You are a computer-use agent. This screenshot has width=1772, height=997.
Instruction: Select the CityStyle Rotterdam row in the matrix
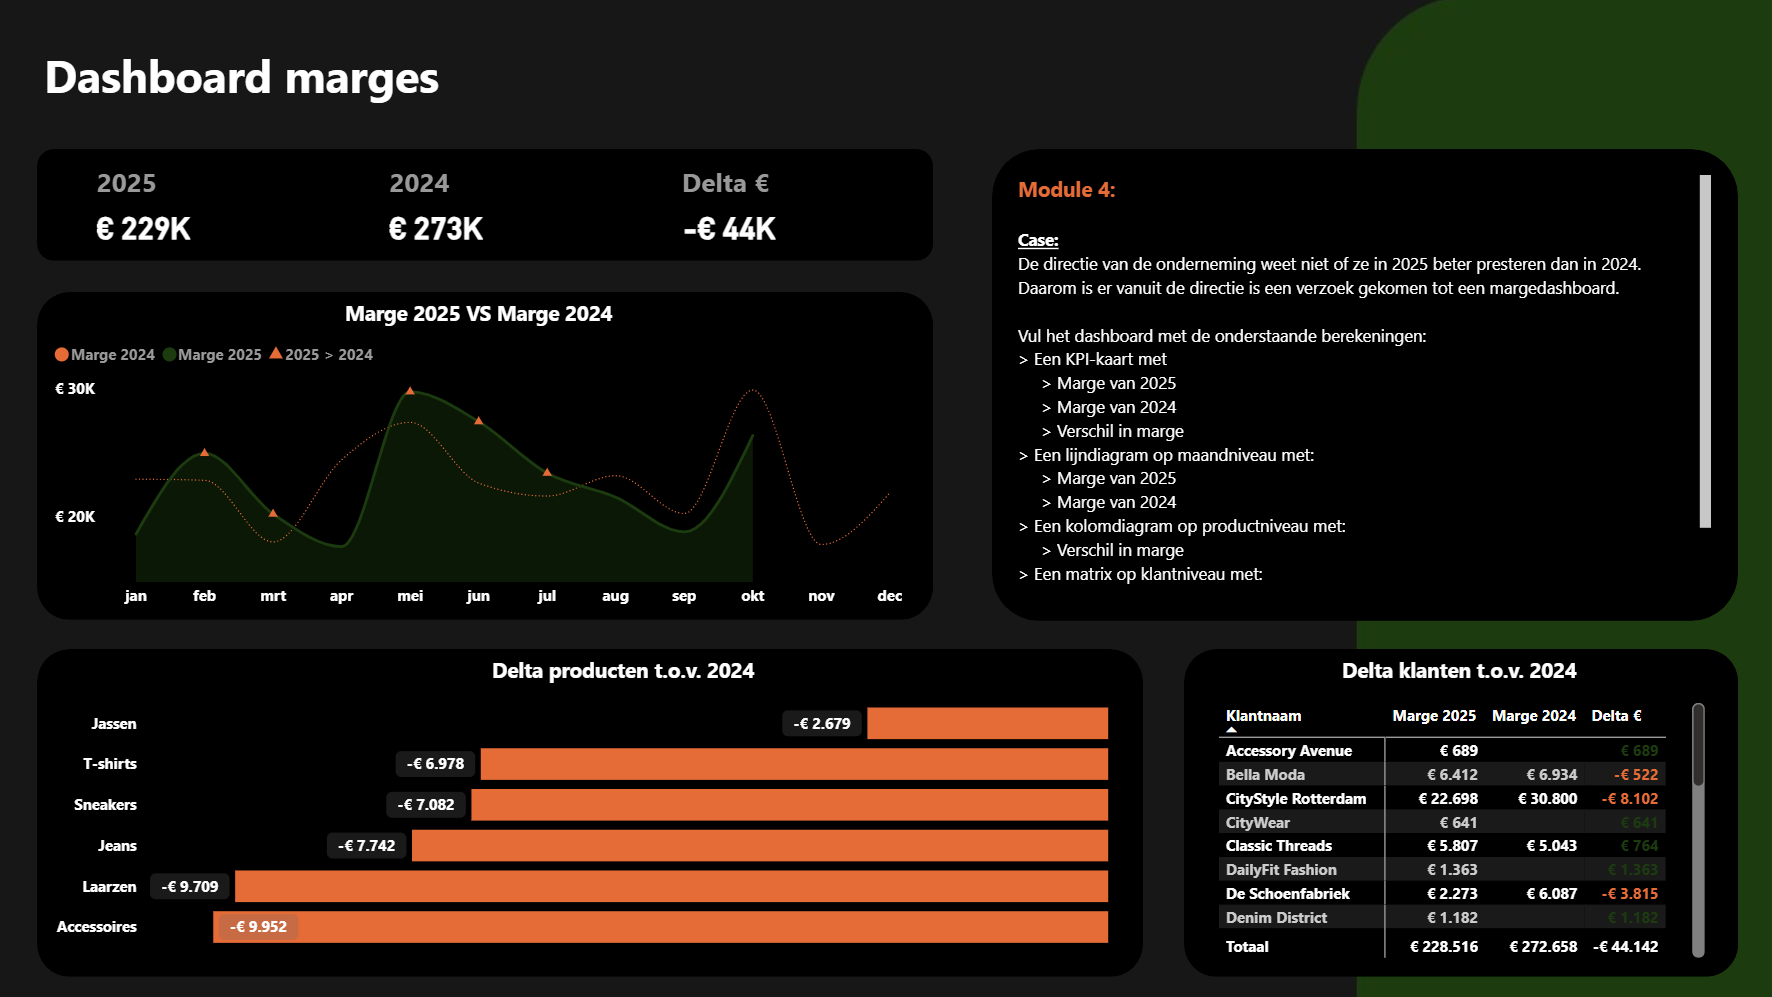pyautogui.click(x=1295, y=799)
